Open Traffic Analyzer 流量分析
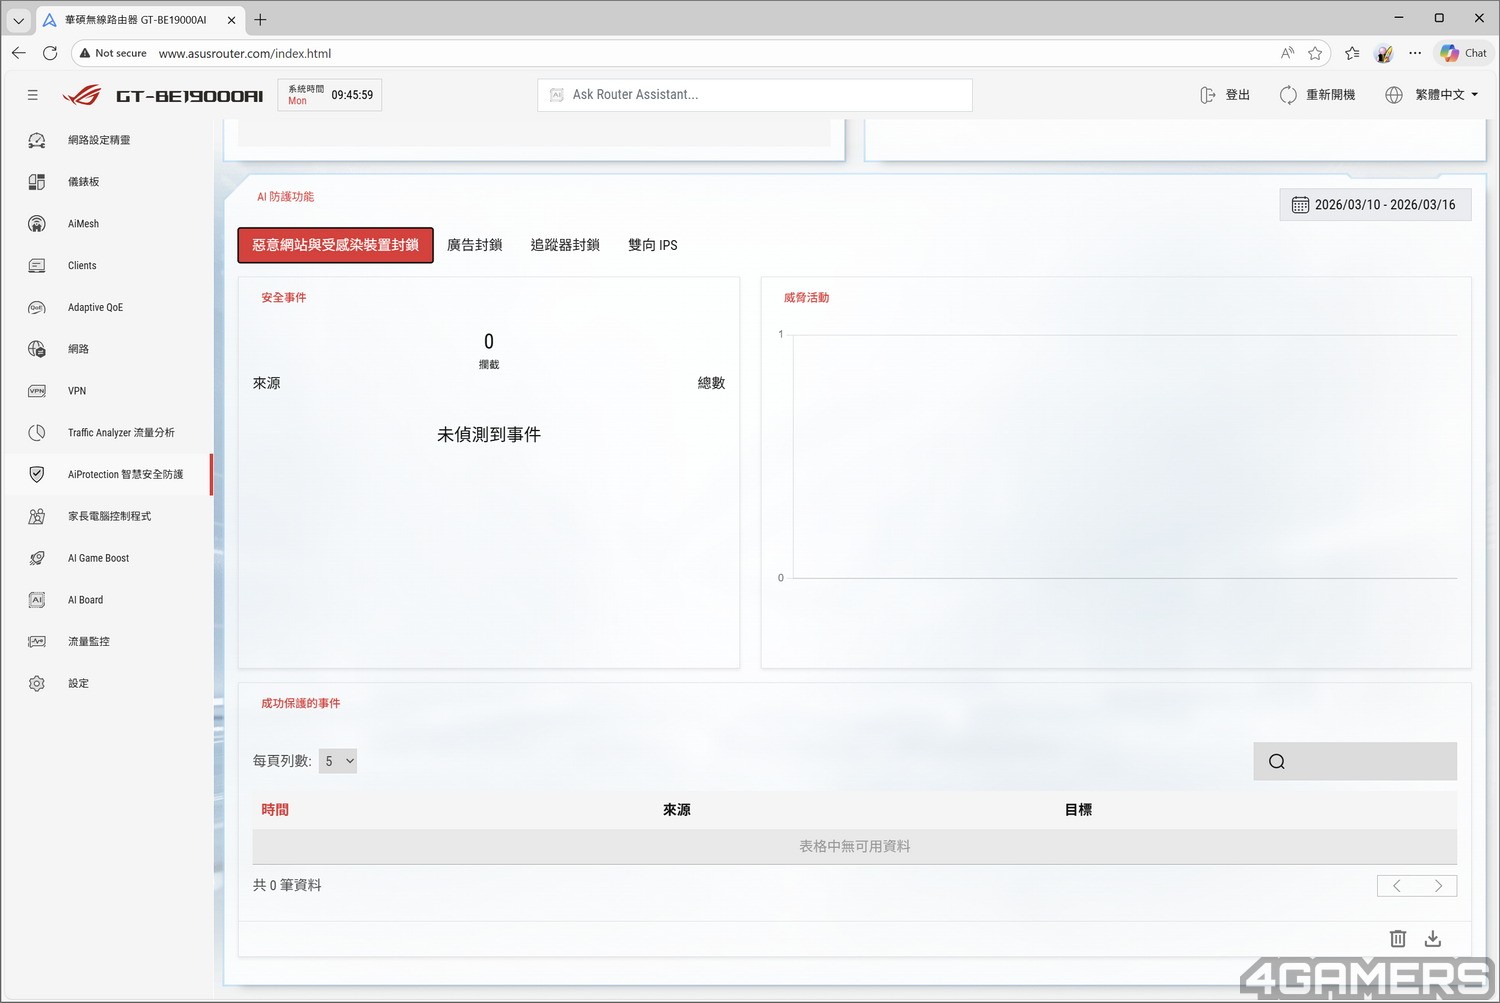The image size is (1500, 1003). (x=120, y=433)
